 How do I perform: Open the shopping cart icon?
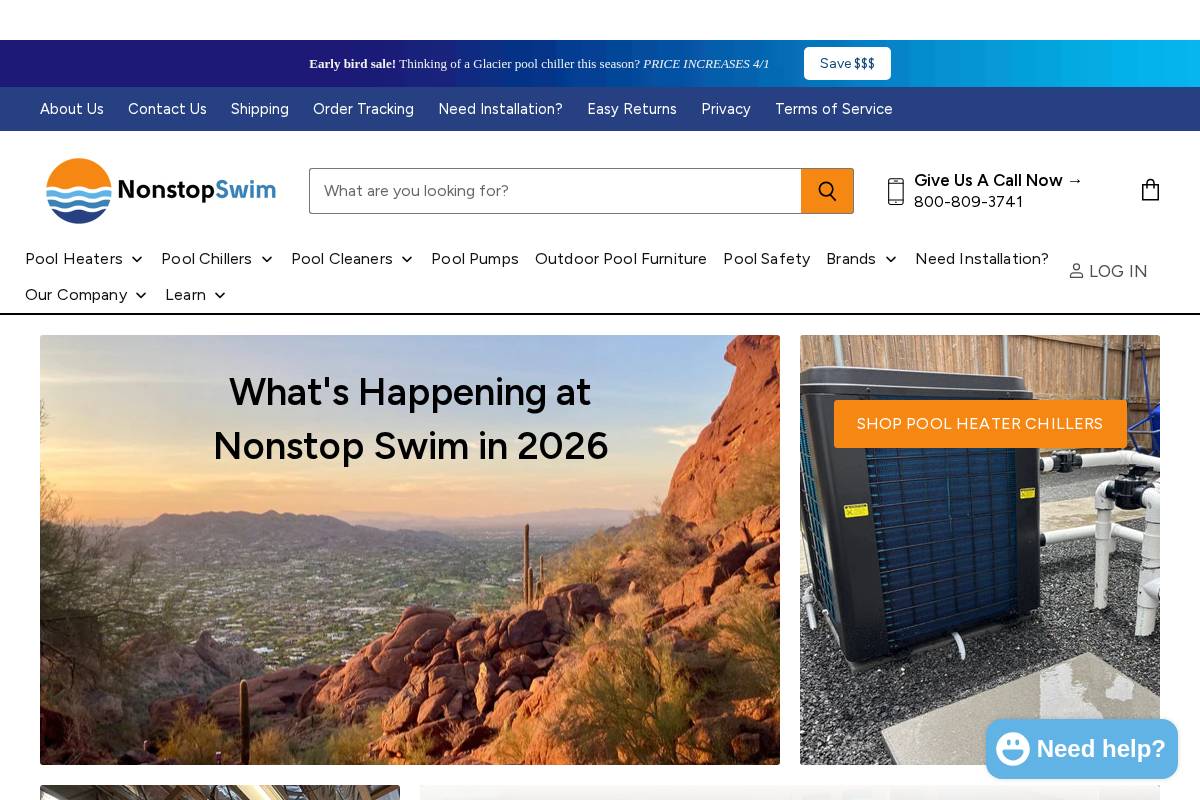(x=1150, y=190)
